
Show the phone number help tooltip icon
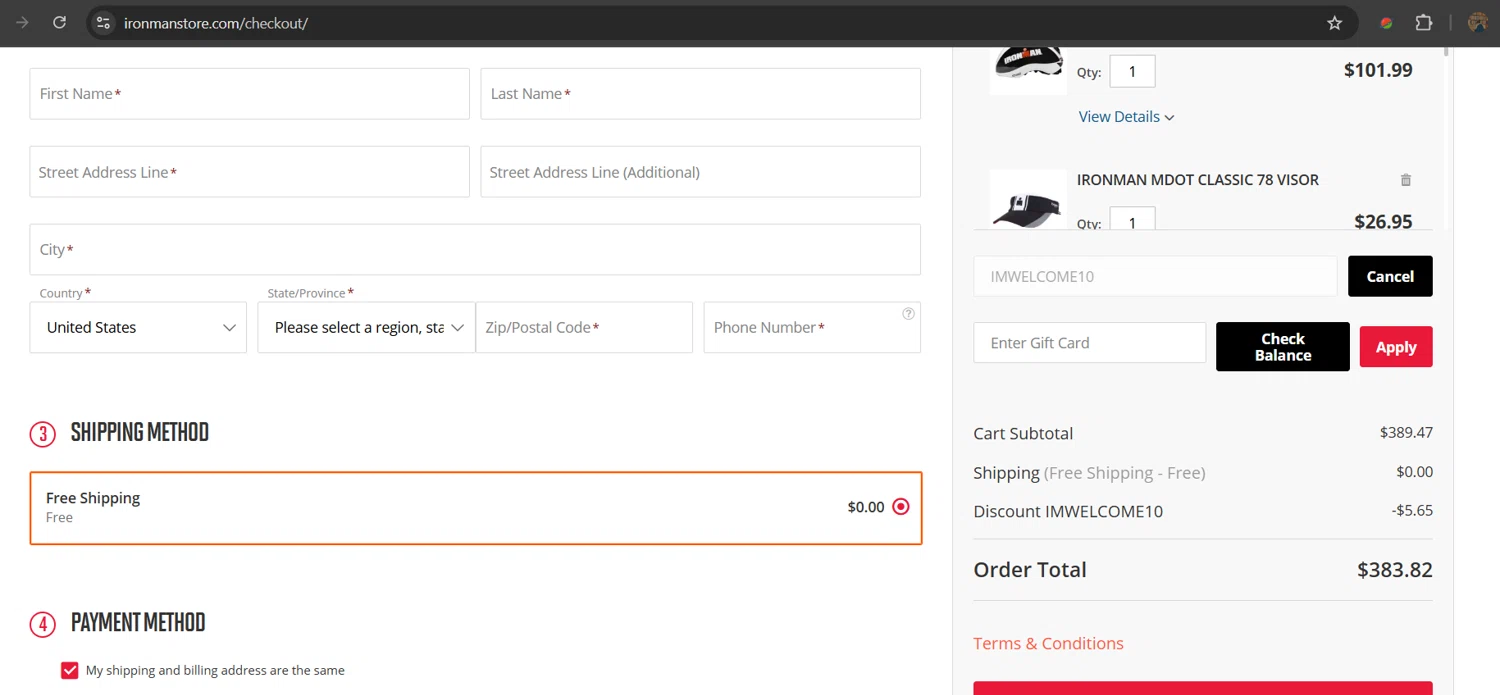coord(908,313)
